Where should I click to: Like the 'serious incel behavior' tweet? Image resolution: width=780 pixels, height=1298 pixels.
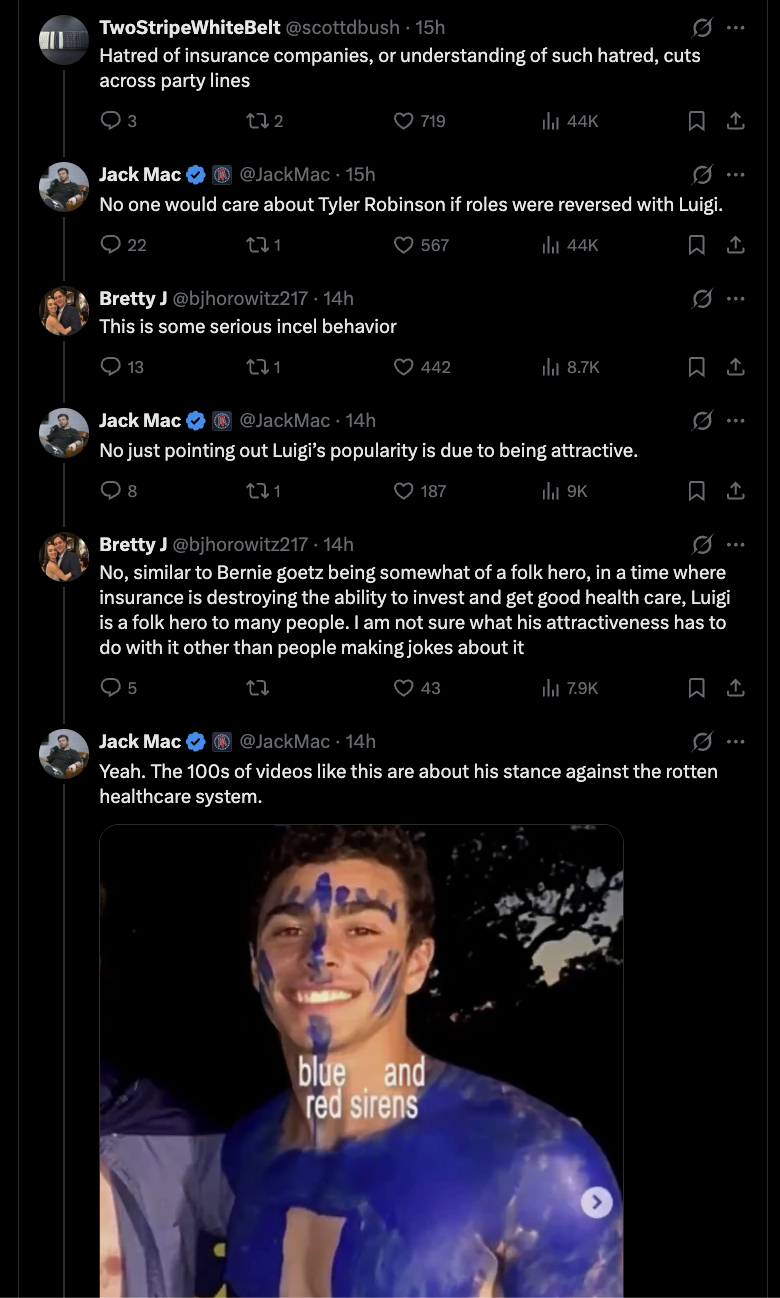[x=404, y=368]
